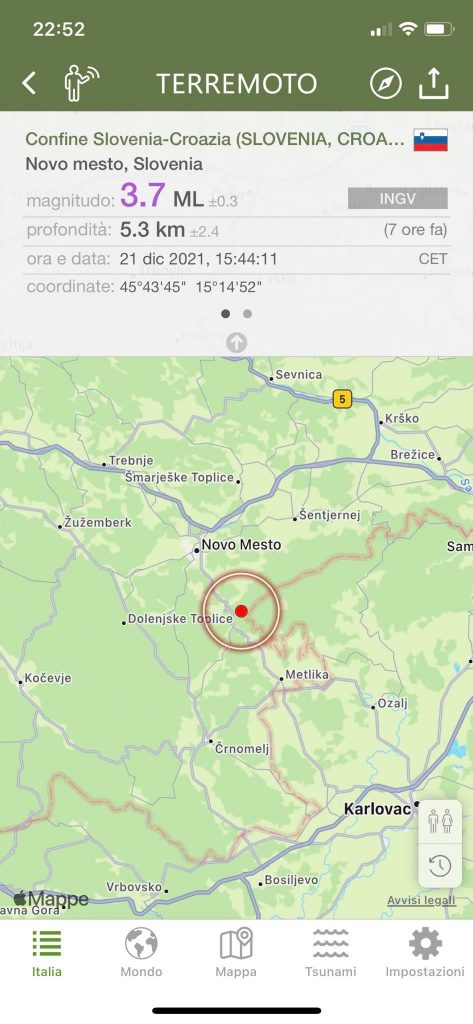Go to the Tsunami tab
Image resolution: width=473 pixels, height=1024 pixels.
click(331, 953)
